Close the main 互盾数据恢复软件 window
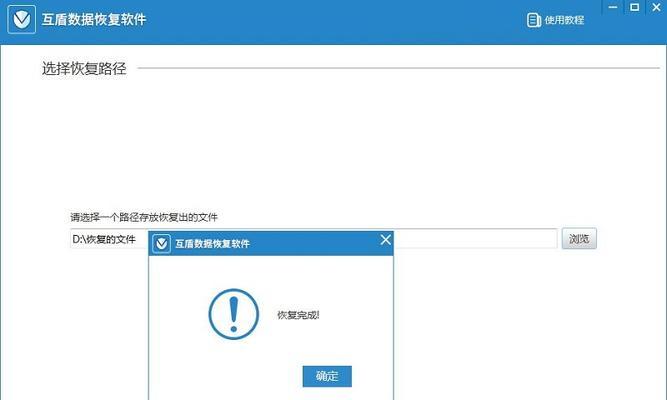667x400 pixels. pyautogui.click(x=656, y=7)
